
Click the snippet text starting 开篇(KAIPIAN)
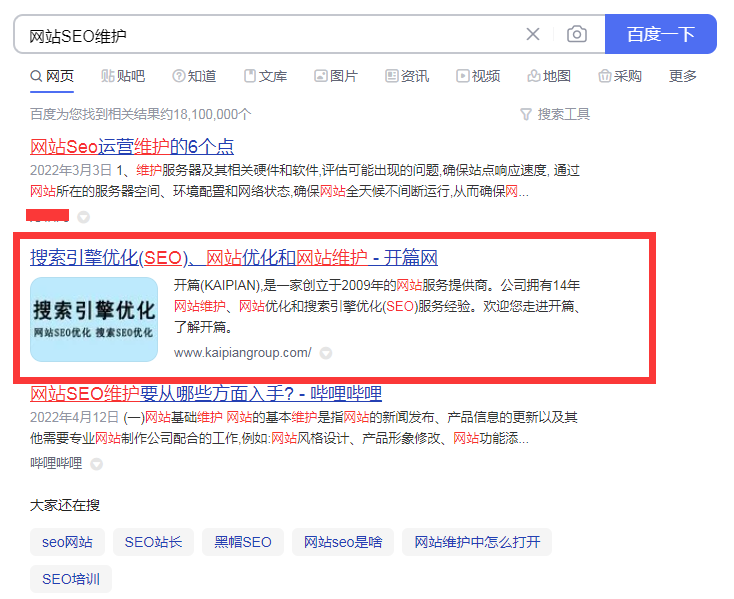(x=377, y=306)
